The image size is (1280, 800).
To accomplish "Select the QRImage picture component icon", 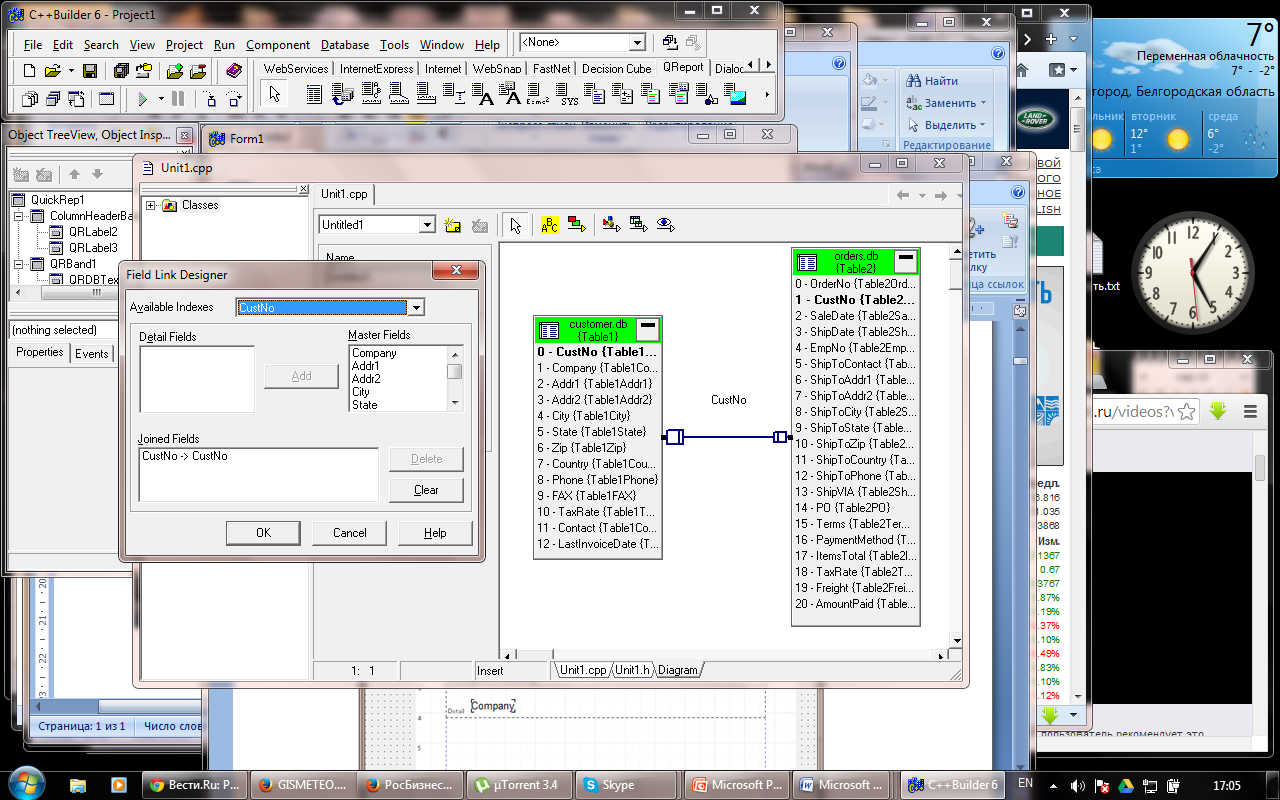I will pyautogui.click(x=737, y=95).
